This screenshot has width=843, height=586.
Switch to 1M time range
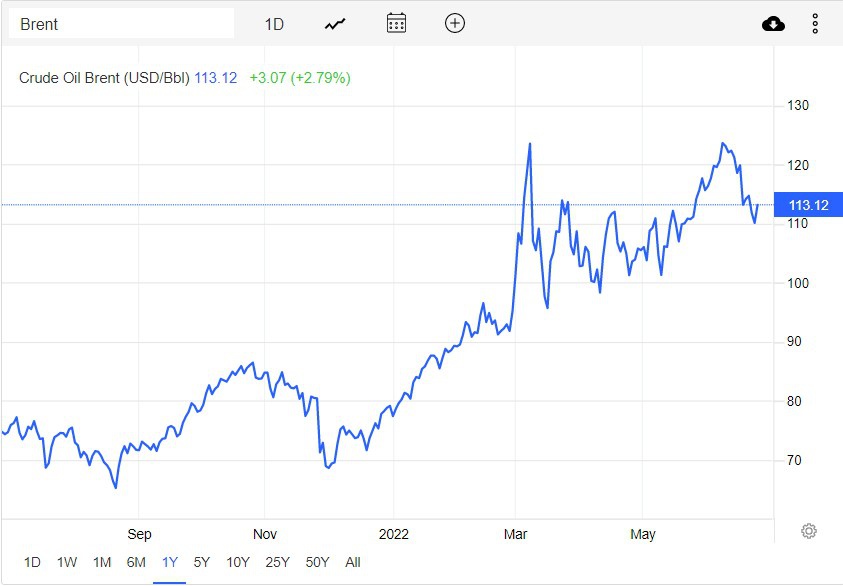(101, 562)
